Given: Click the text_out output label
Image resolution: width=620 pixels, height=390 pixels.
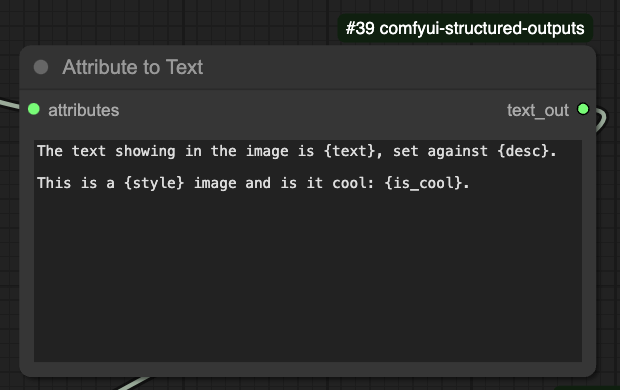Looking at the screenshot, I should pos(538,110).
